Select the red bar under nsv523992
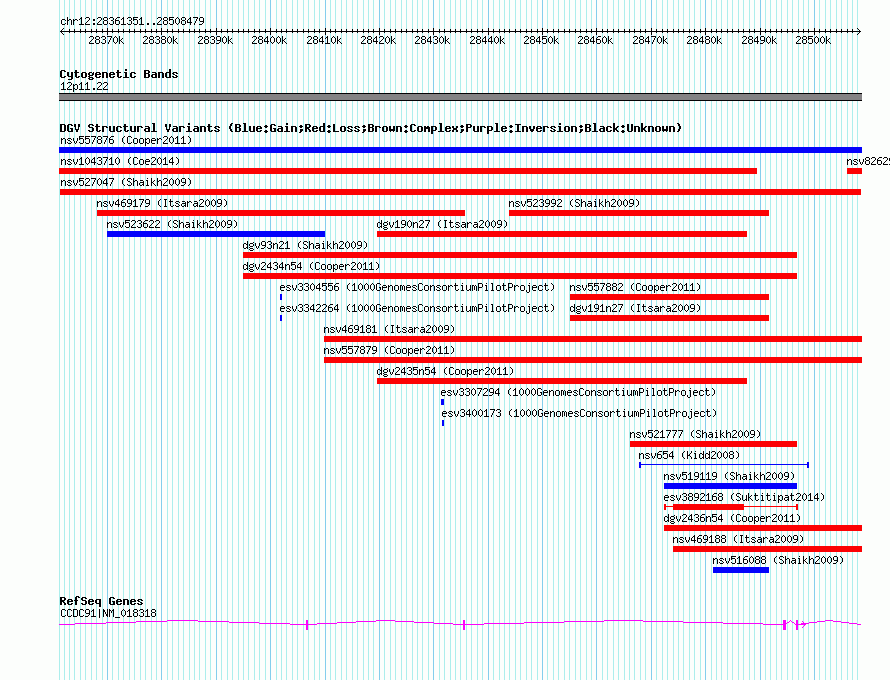This screenshot has width=890, height=680. 639,213
